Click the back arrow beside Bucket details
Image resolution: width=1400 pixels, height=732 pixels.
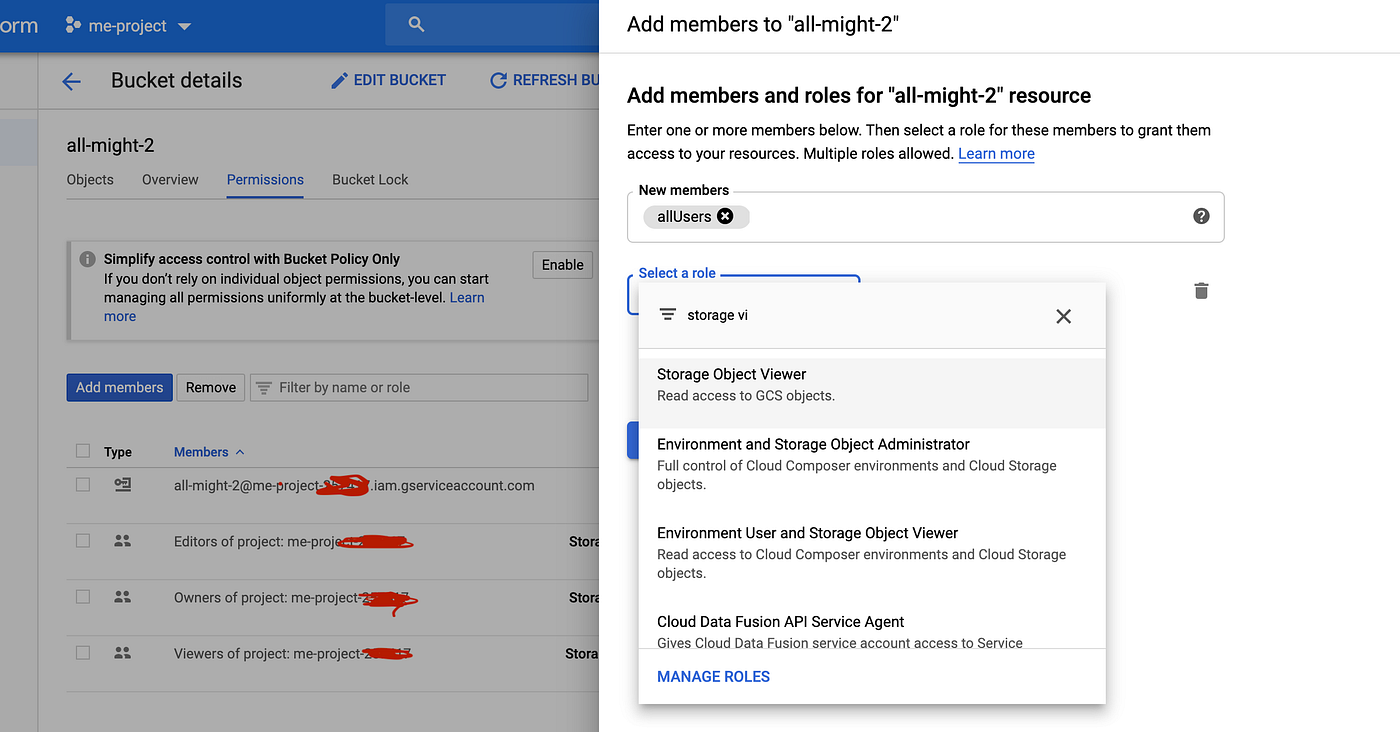click(x=71, y=82)
